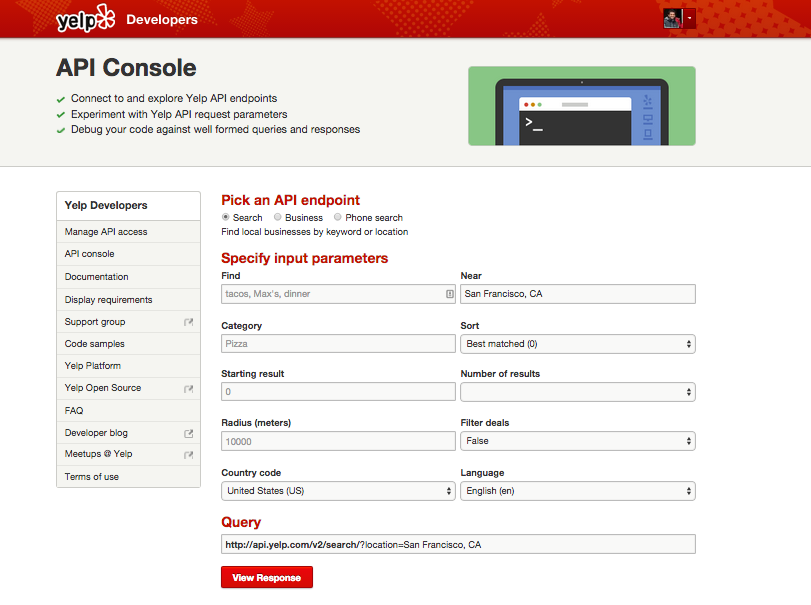
Task: Focus the Find input field
Action: 338,294
